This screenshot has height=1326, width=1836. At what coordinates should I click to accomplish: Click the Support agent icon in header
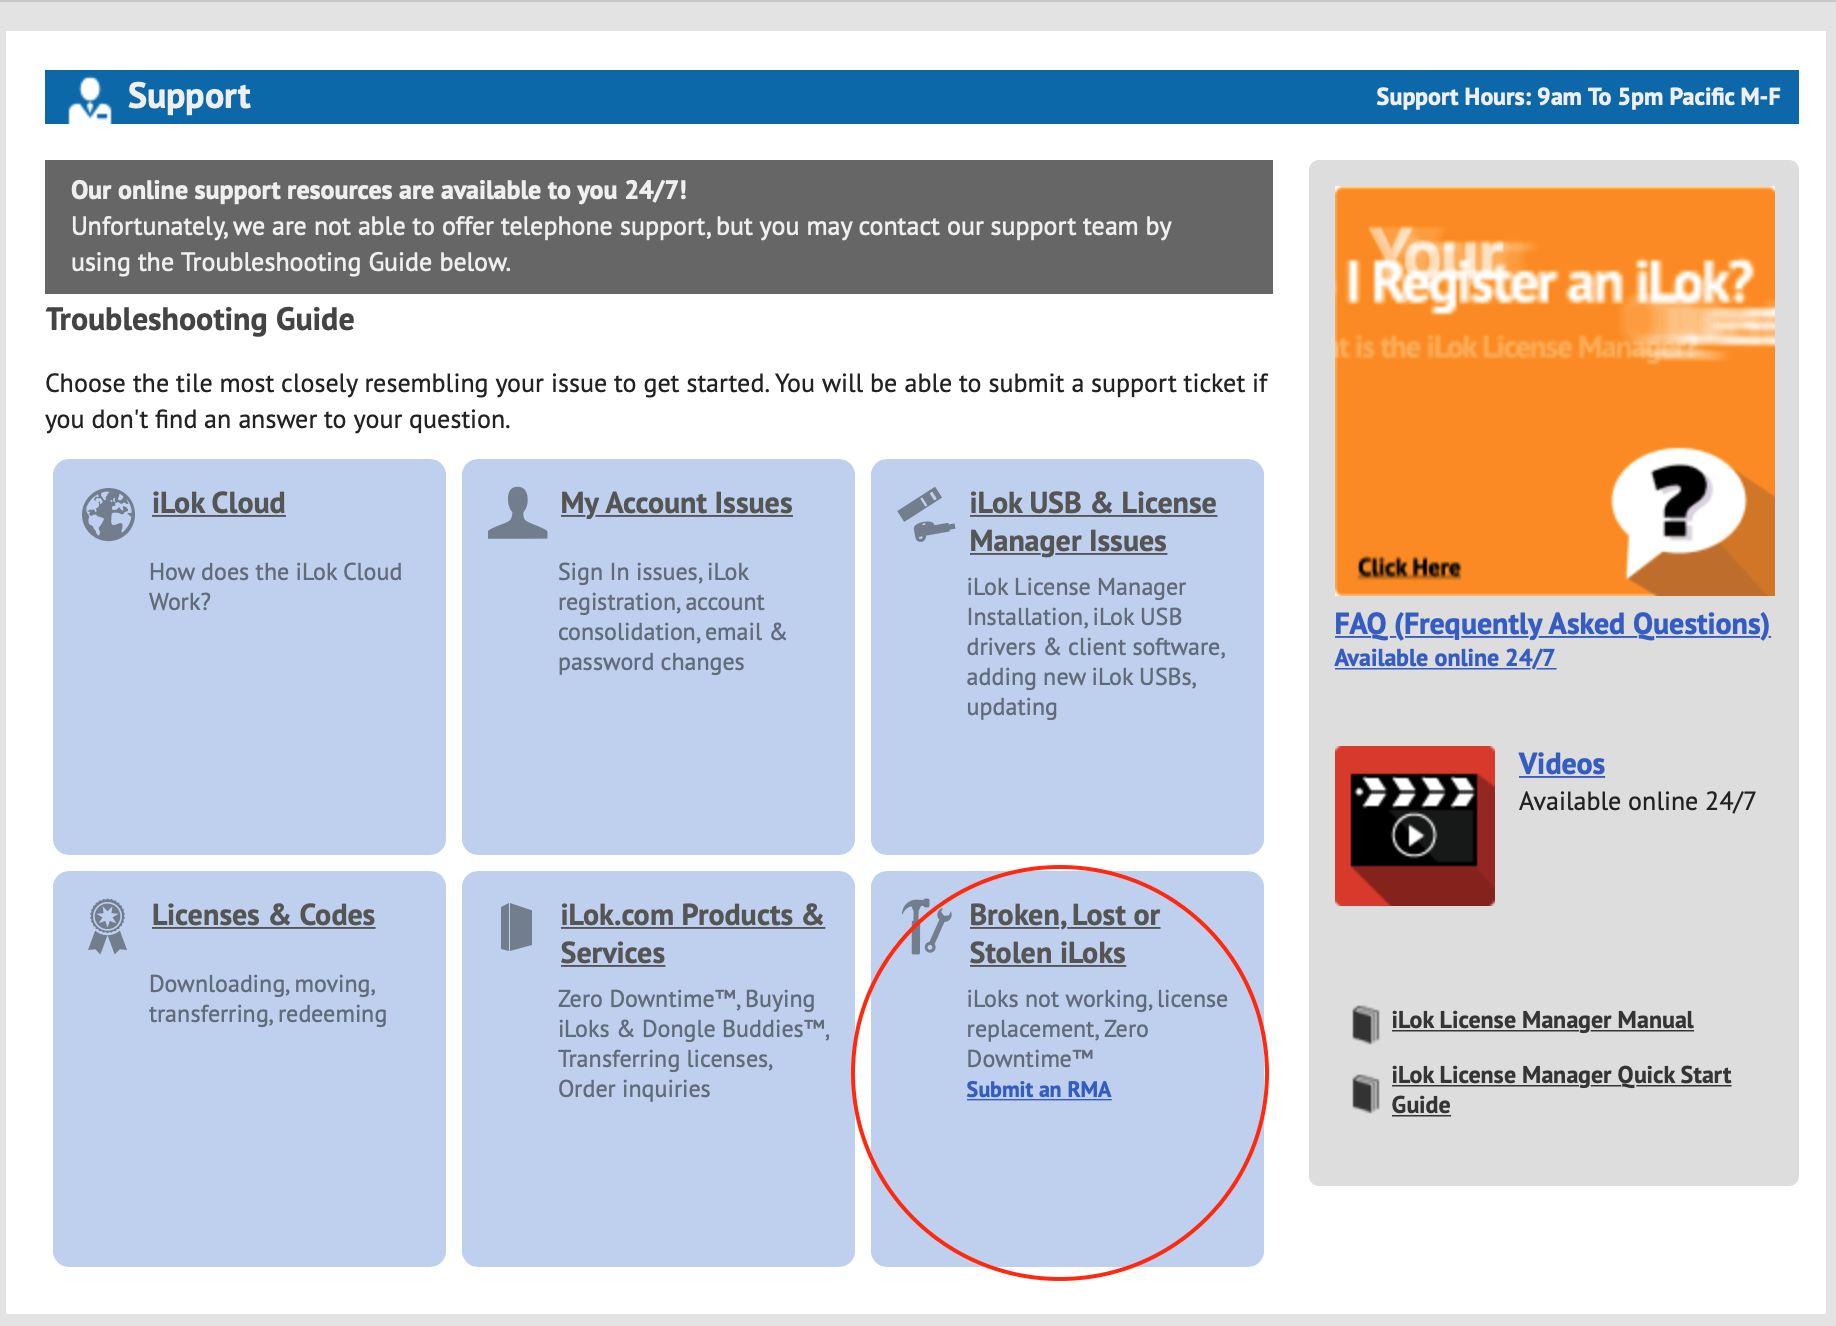point(89,99)
